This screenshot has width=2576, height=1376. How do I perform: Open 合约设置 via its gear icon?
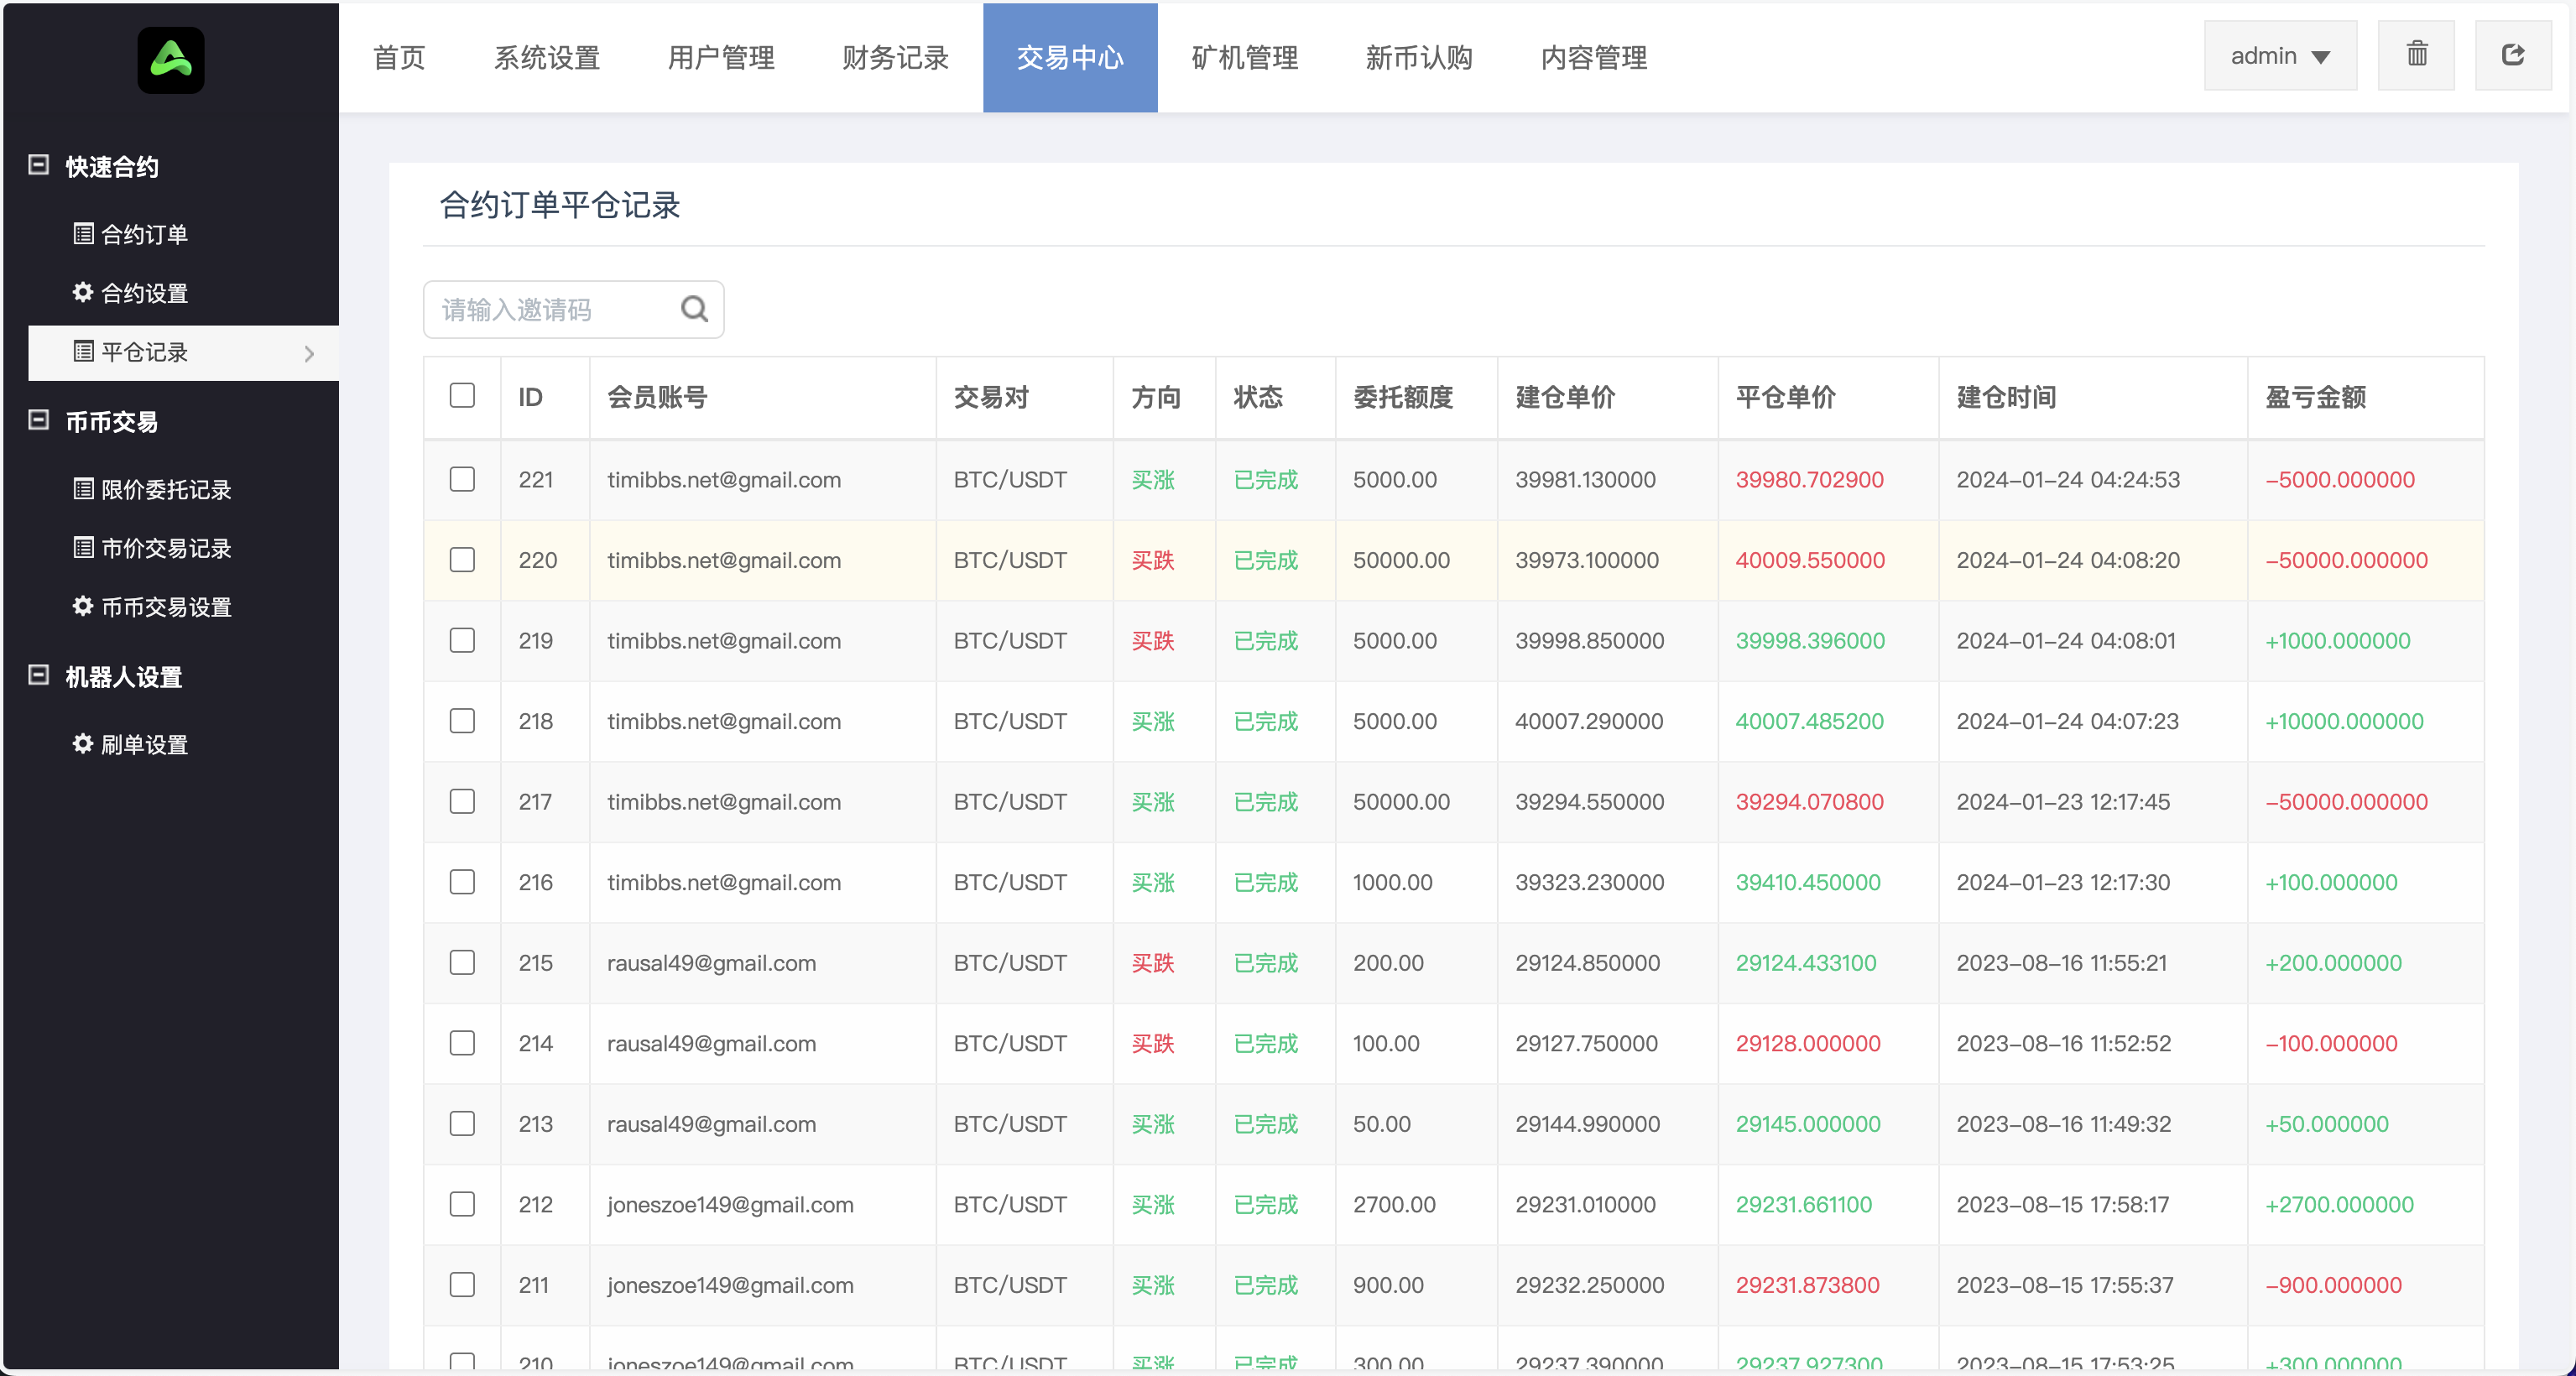click(x=82, y=293)
